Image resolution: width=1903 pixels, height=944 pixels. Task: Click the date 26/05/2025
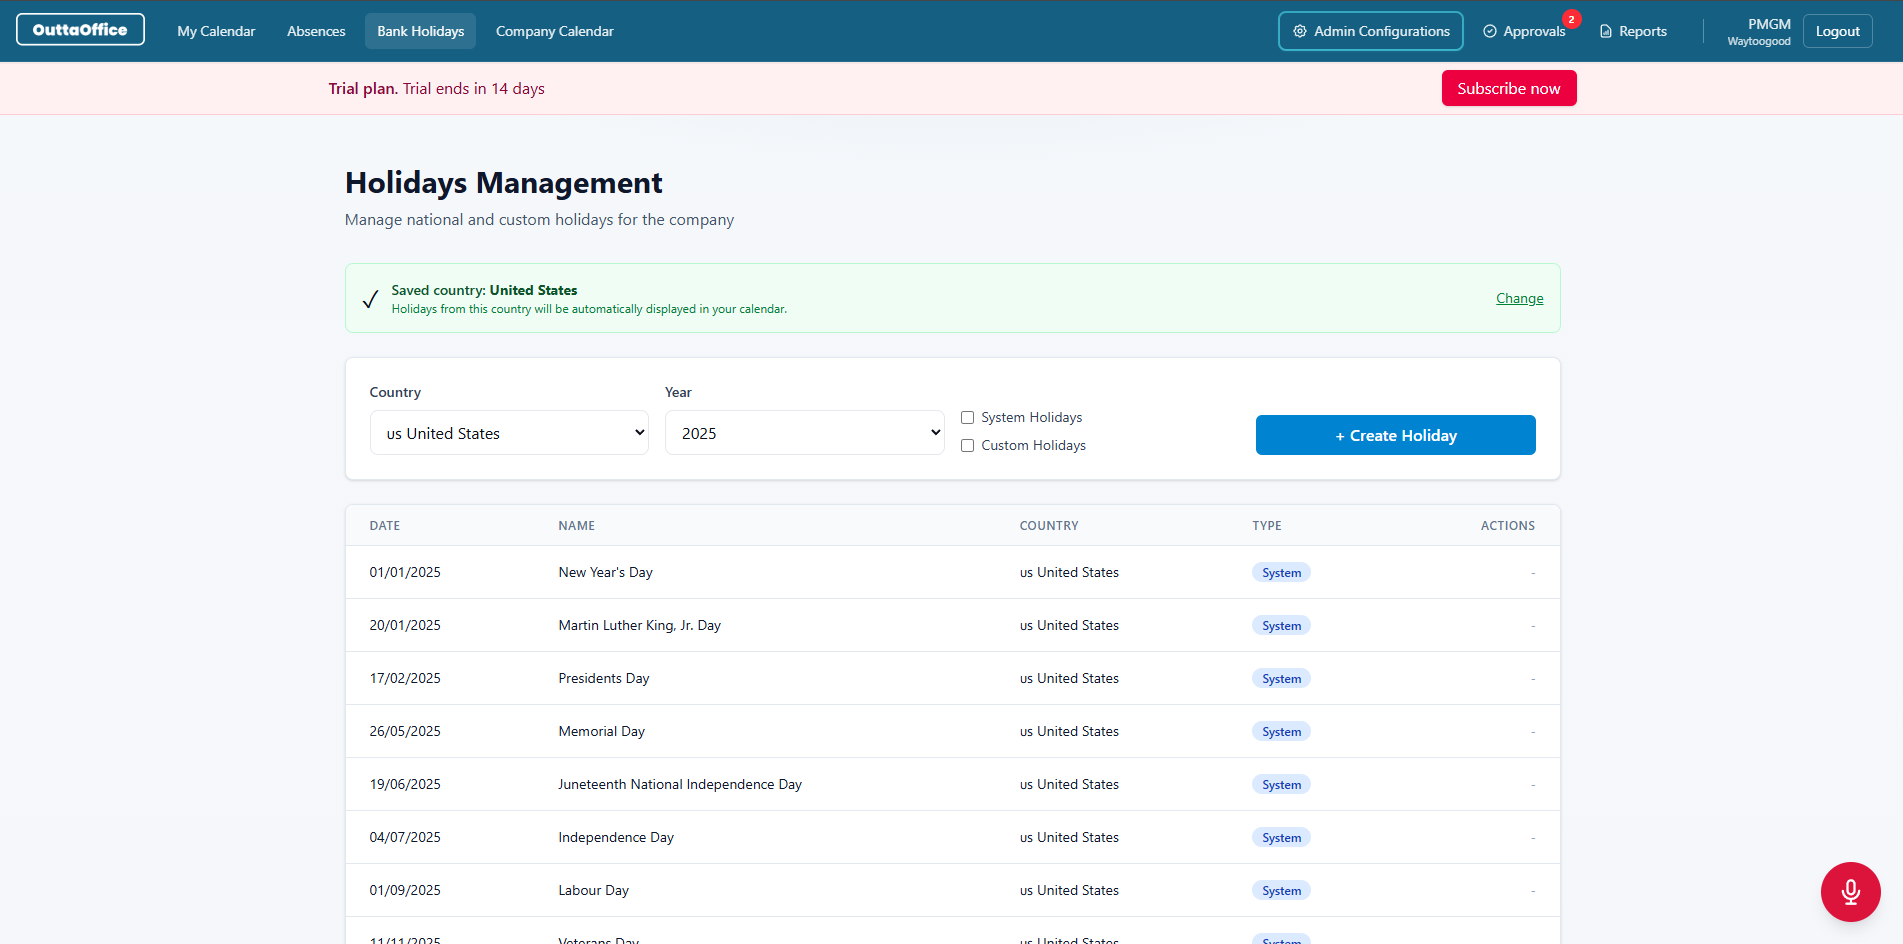click(405, 731)
